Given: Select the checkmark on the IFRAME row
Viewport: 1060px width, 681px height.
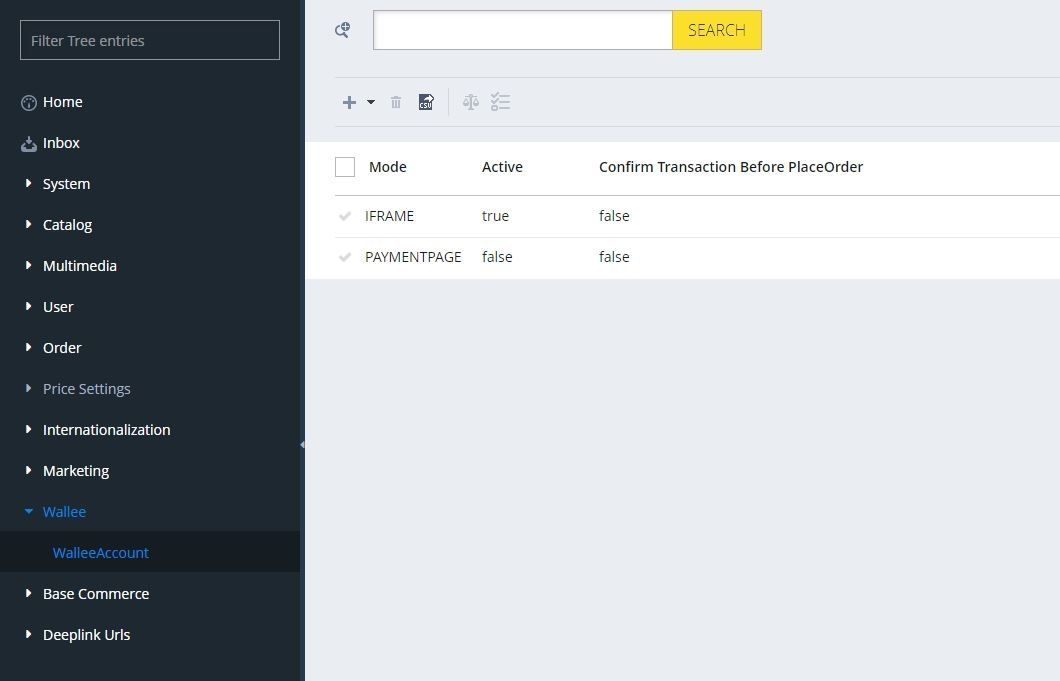Looking at the screenshot, I should pos(344,216).
